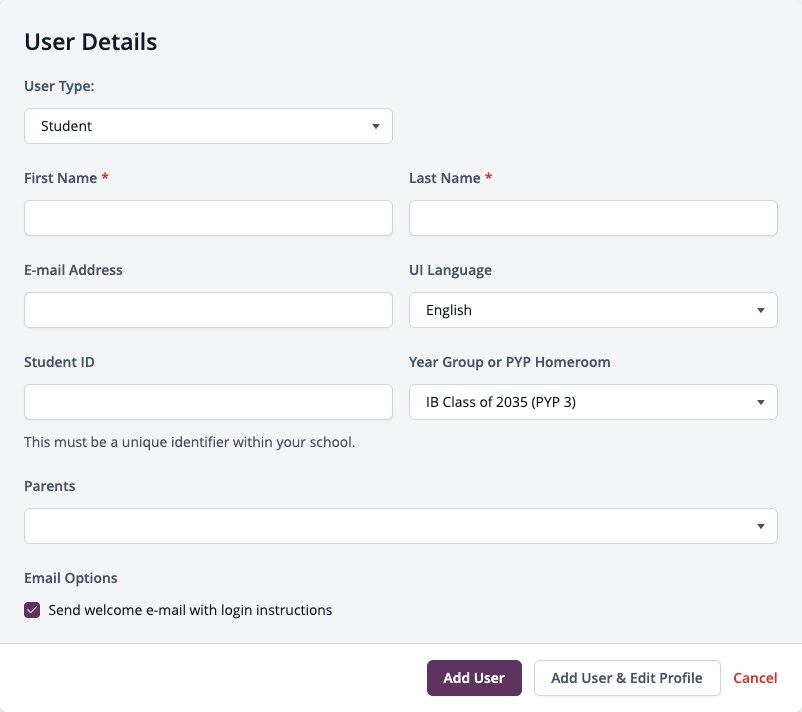802x712 pixels.
Task: Focus the First Name input field
Action: point(208,218)
